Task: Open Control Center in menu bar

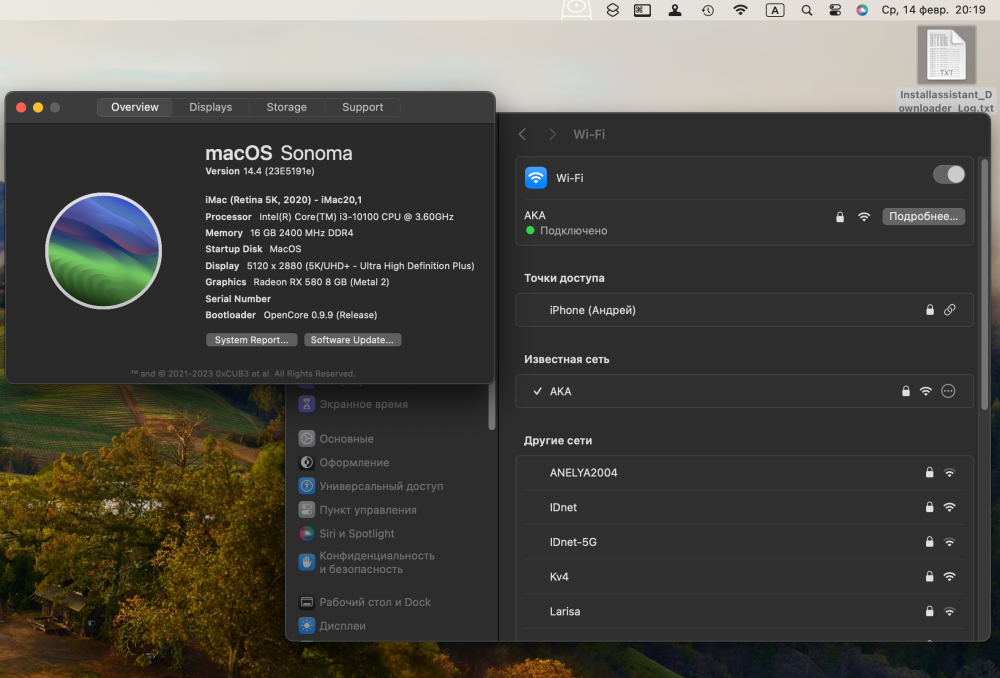Action: click(x=835, y=10)
